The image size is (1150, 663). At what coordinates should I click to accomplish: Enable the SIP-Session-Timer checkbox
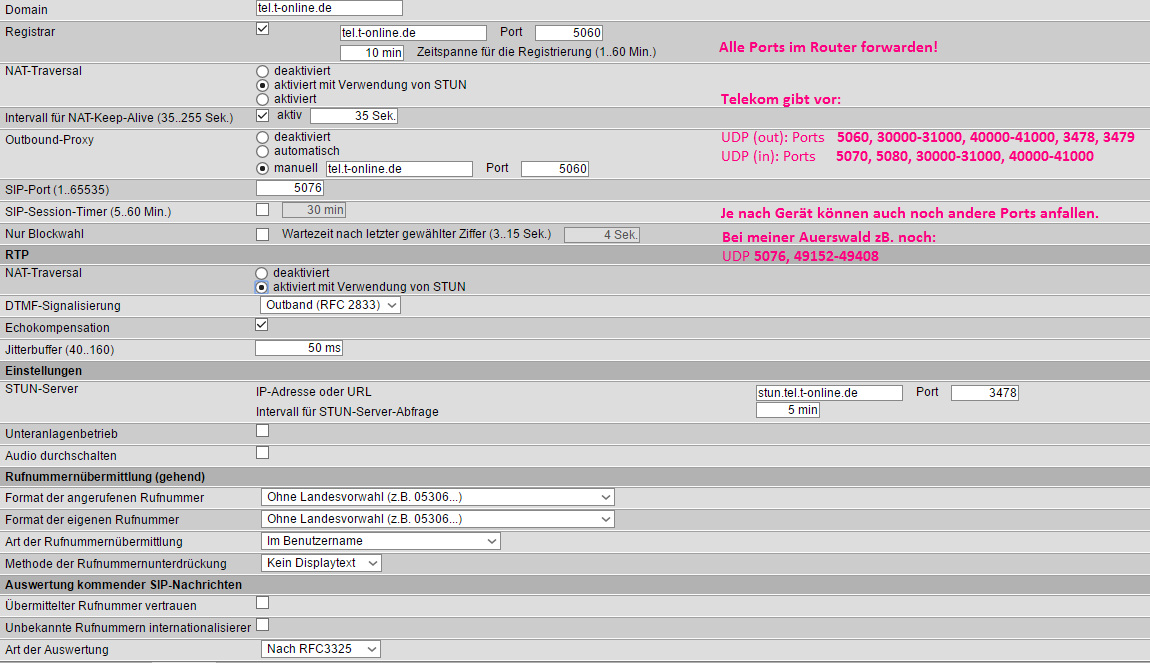point(263,210)
